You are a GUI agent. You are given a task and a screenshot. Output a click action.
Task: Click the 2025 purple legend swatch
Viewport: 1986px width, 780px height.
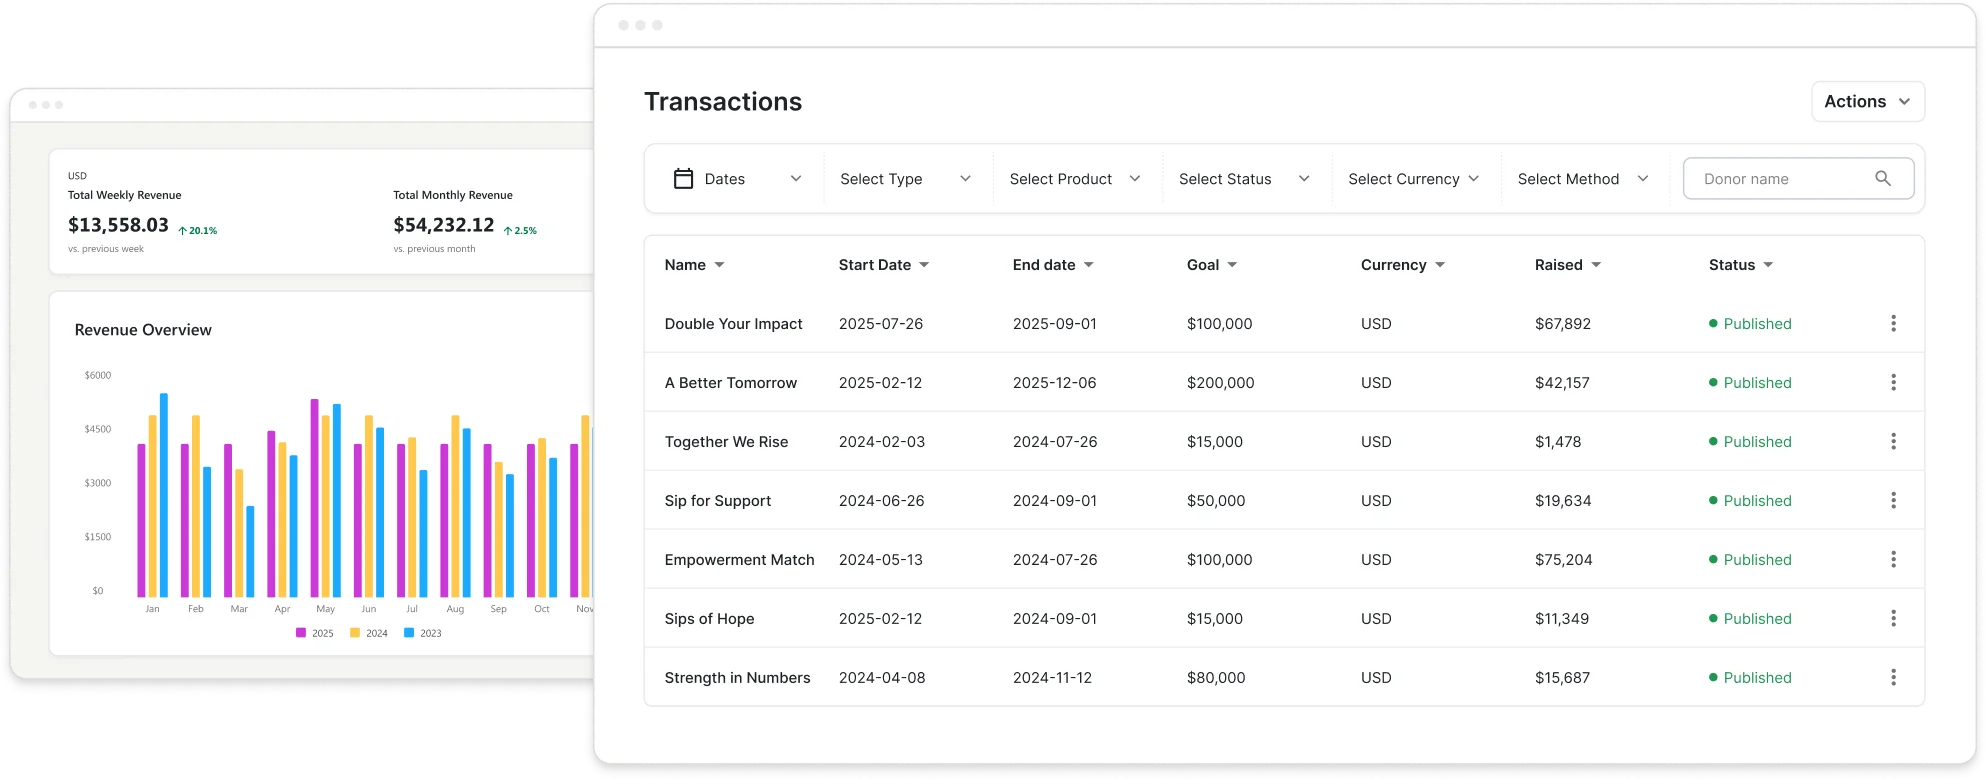pos(301,633)
